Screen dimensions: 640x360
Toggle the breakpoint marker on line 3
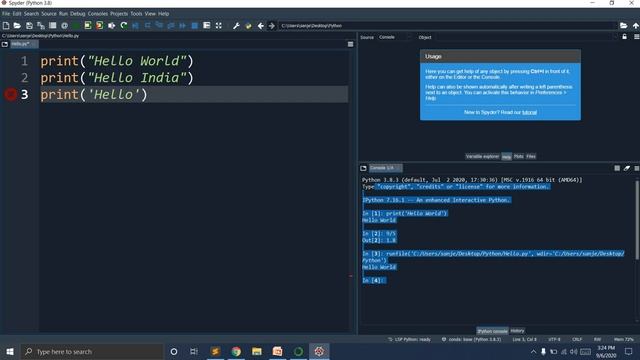pos(11,94)
